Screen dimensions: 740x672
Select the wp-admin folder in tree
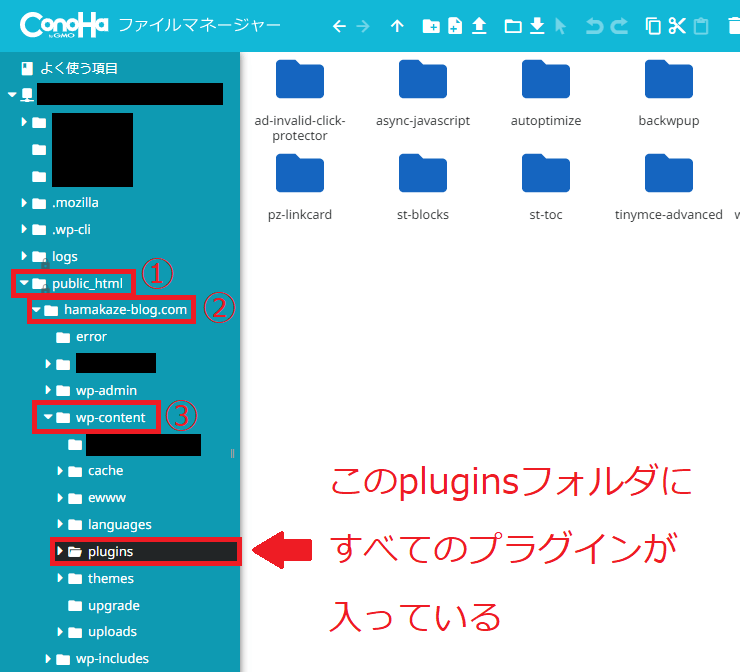click(x=96, y=390)
